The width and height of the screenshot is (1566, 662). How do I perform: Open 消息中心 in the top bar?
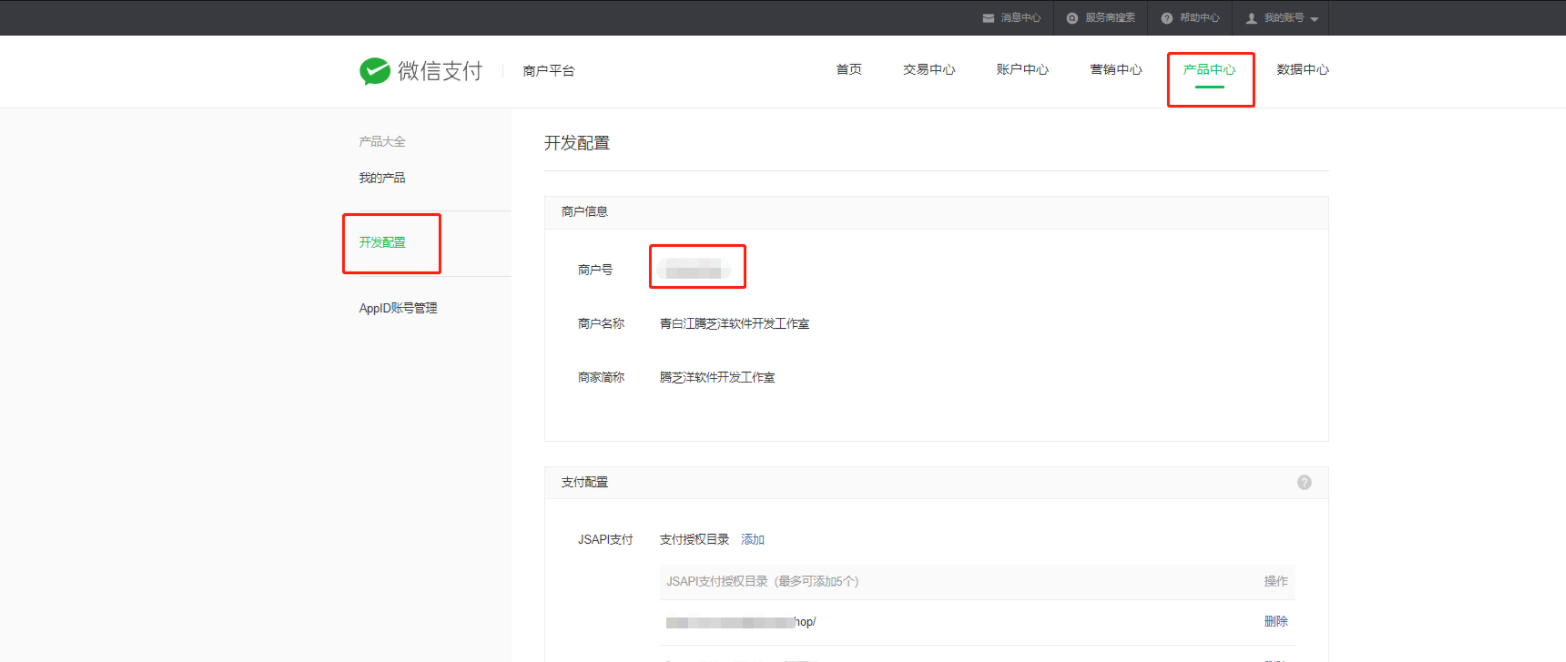point(1020,18)
